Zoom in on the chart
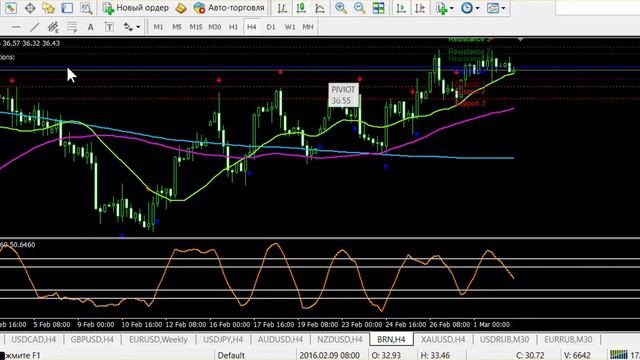640x360 pixels. [340, 8]
